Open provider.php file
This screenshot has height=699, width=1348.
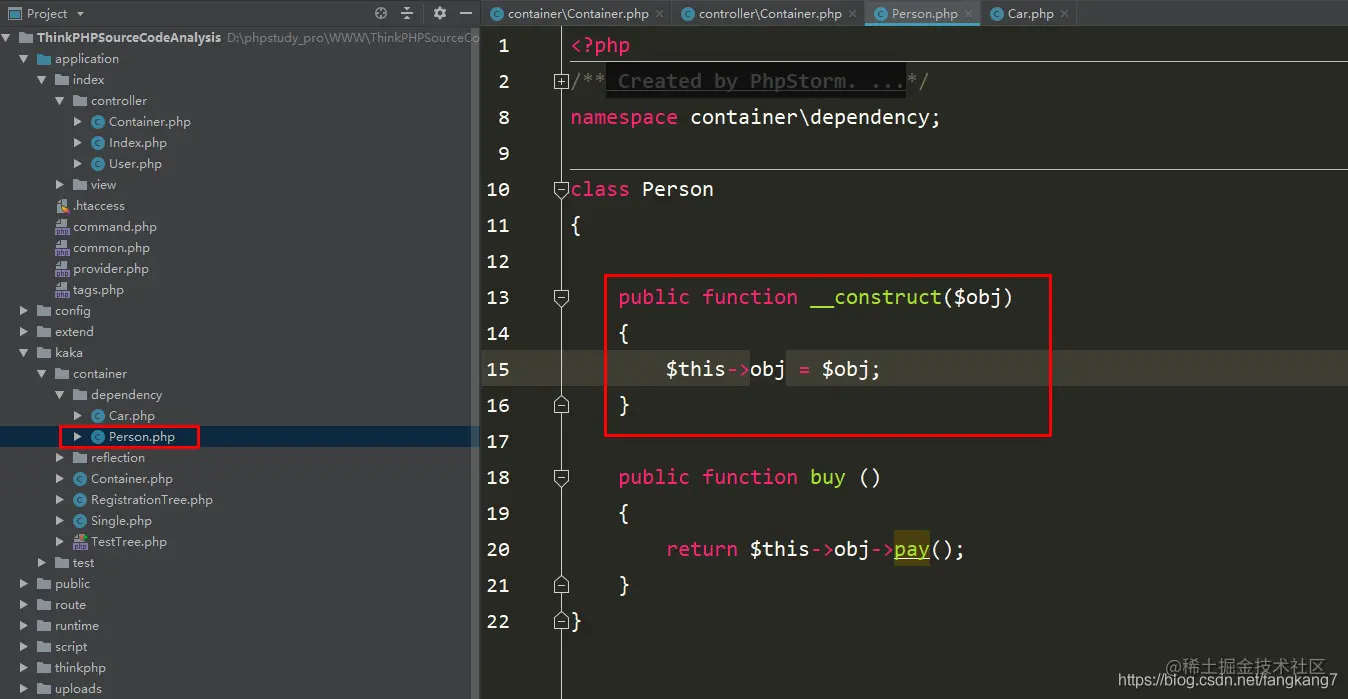pos(111,269)
